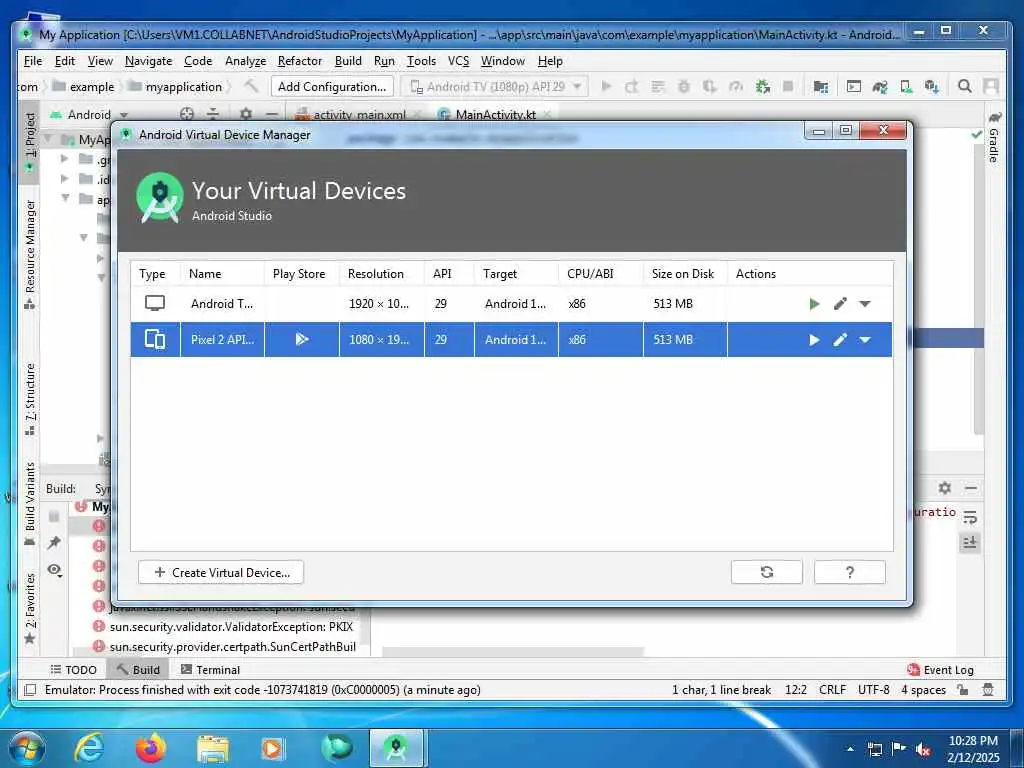Click the phone type icon in Pixel 2 row
The height and width of the screenshot is (768, 1024).
155,339
